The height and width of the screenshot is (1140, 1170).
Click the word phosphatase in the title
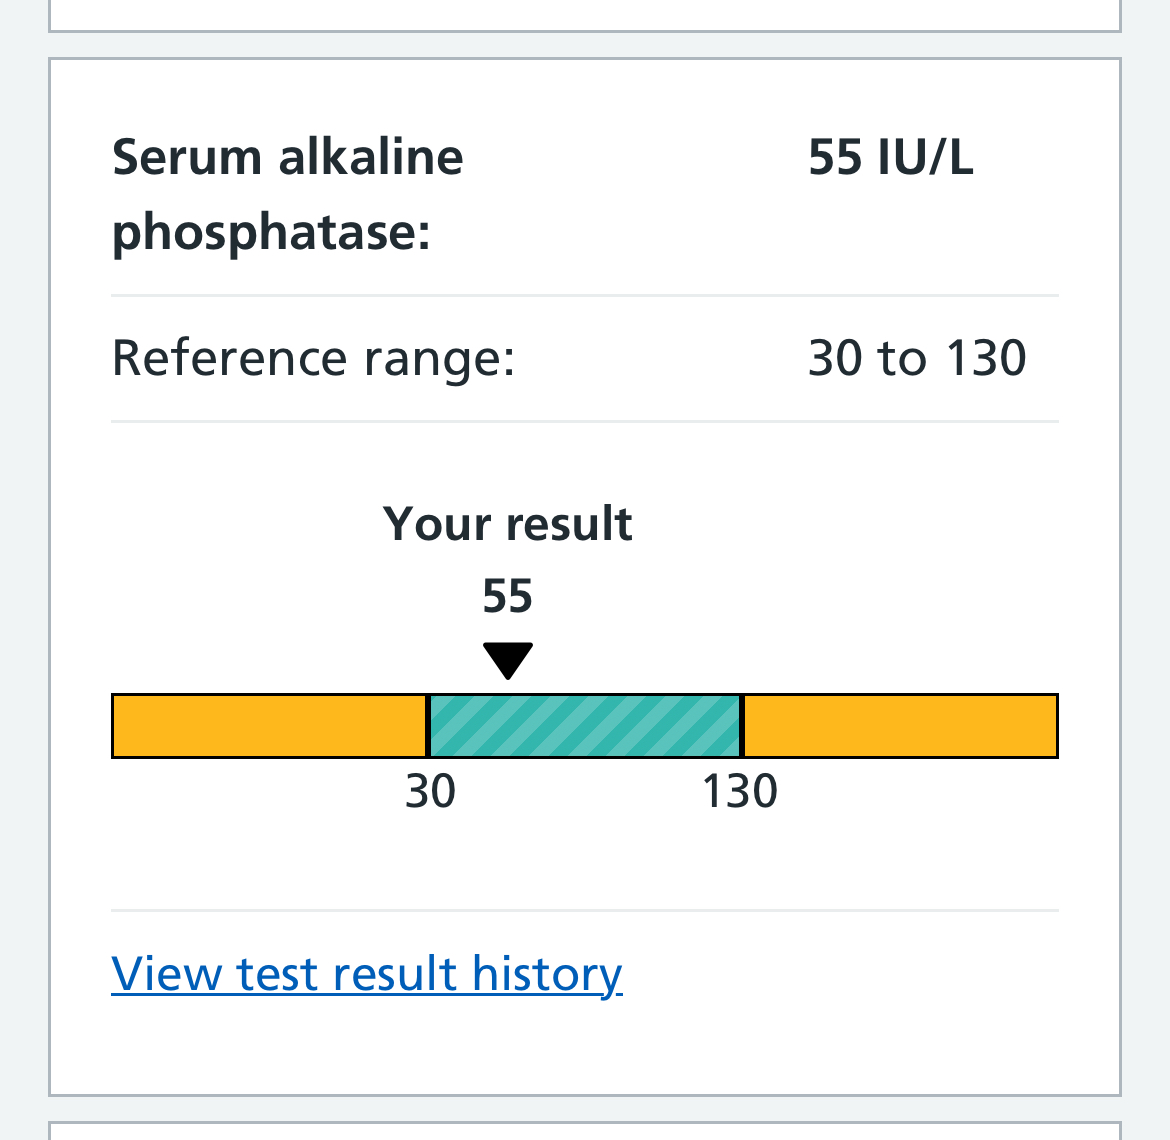270,233
